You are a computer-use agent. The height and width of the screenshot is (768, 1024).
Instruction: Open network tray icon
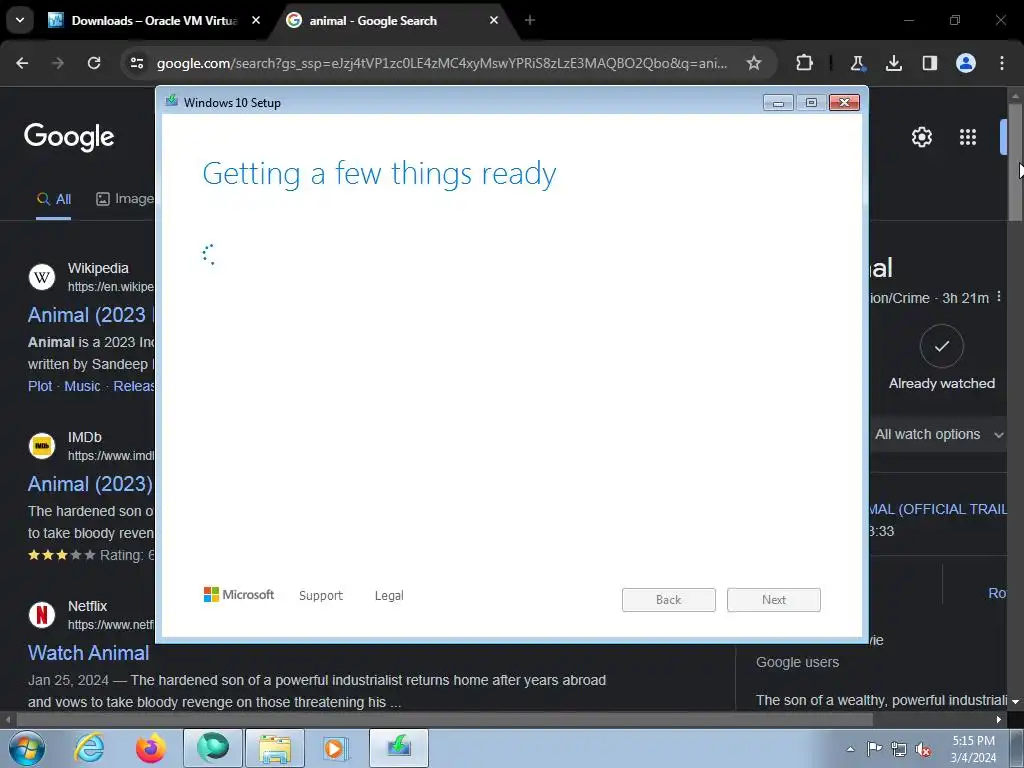click(899, 749)
